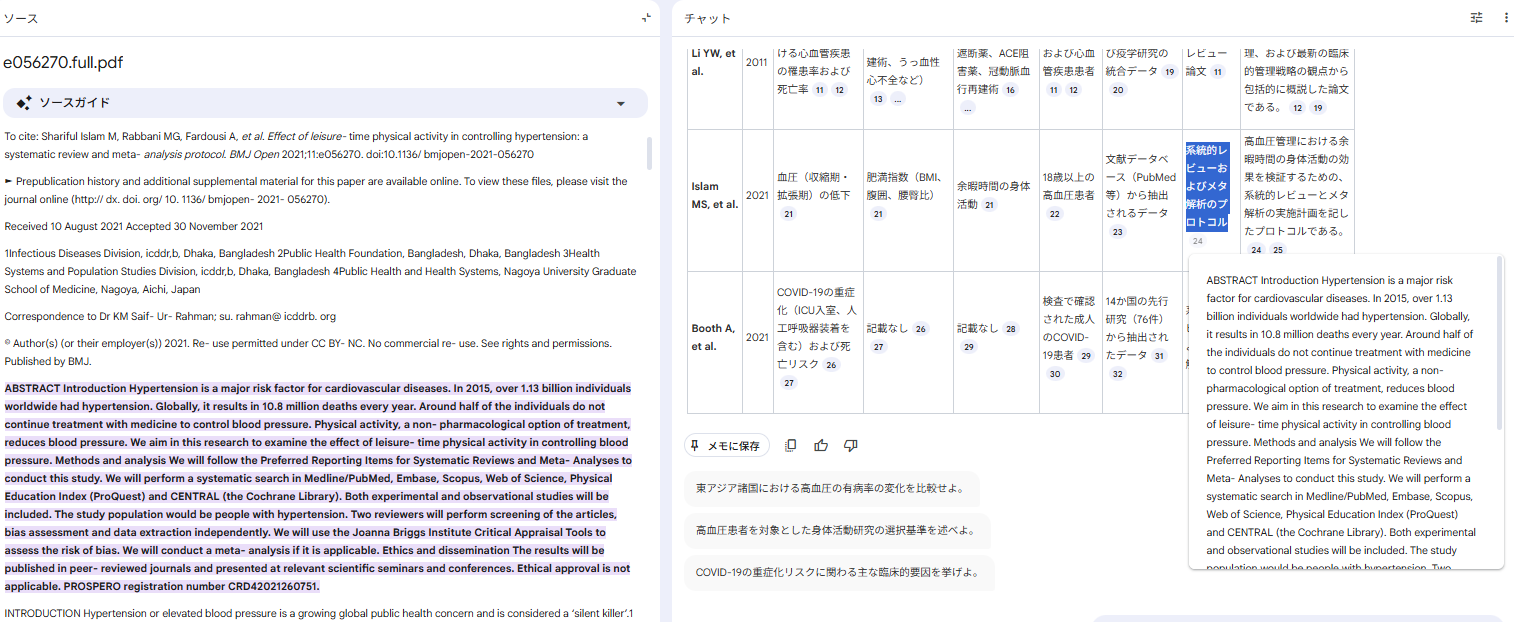The image size is (1514, 622).
Task: Select citation chip 24 below the highlighted text
Action: point(1197,241)
